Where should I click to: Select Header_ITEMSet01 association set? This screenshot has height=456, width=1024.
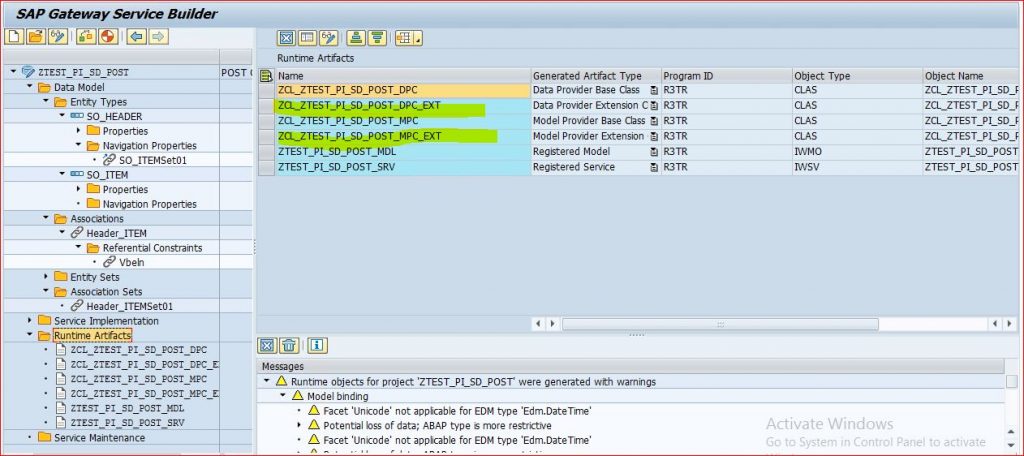[x=130, y=306]
